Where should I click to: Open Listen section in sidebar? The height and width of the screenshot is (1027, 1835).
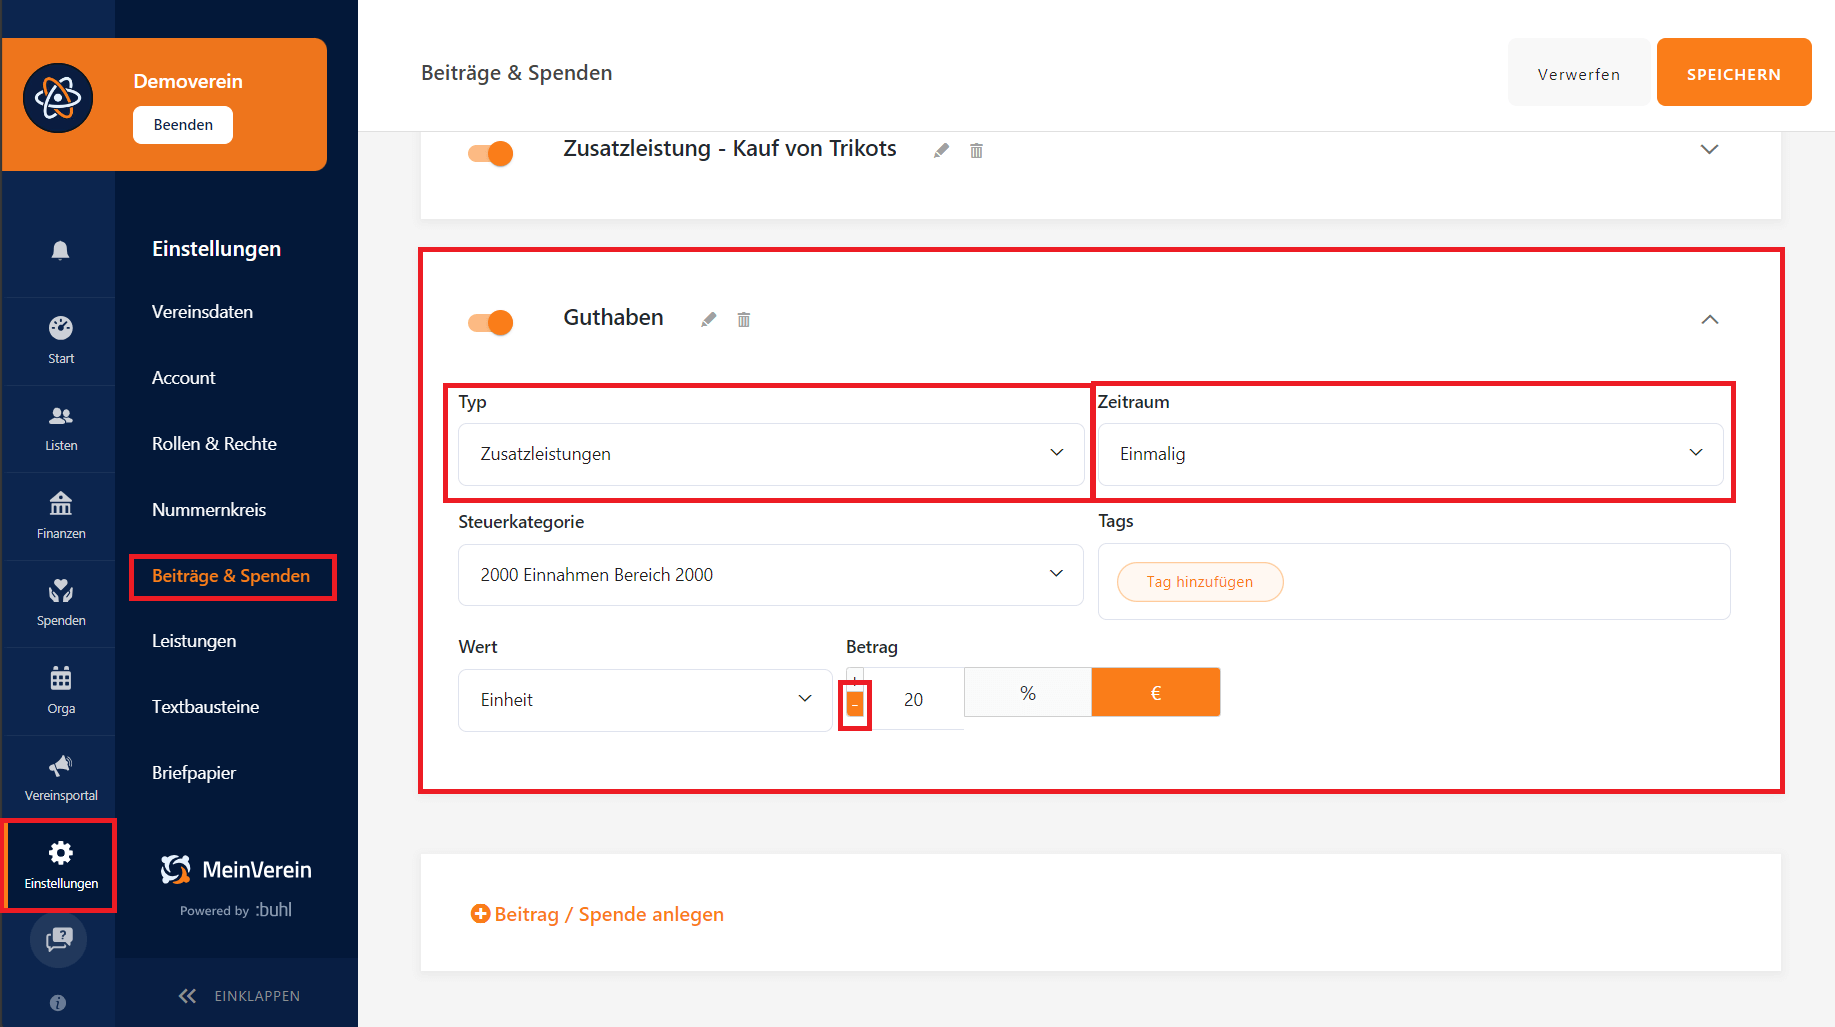click(x=61, y=428)
